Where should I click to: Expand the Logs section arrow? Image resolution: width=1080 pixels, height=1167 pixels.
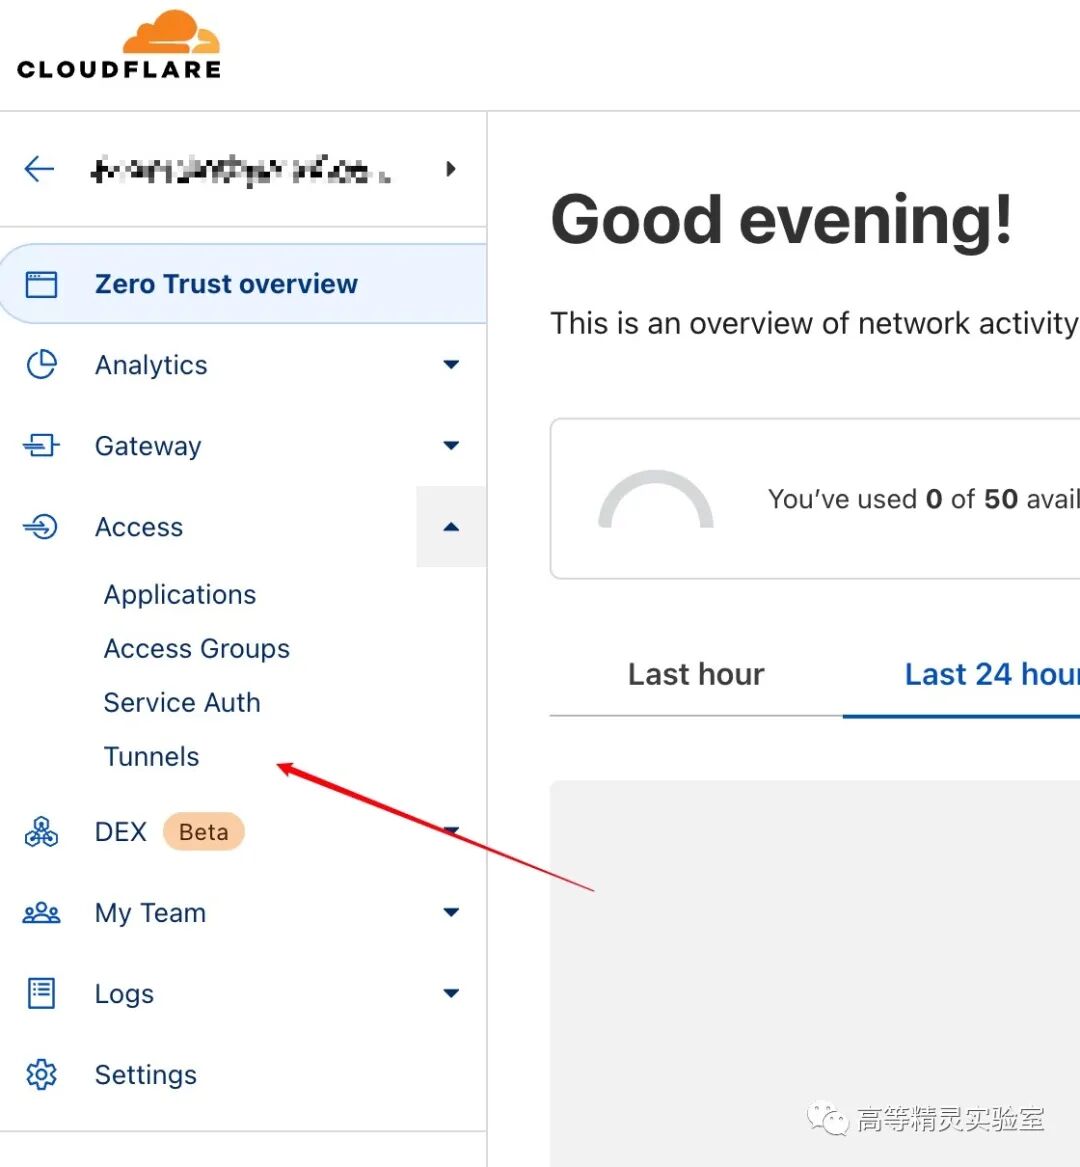point(451,993)
